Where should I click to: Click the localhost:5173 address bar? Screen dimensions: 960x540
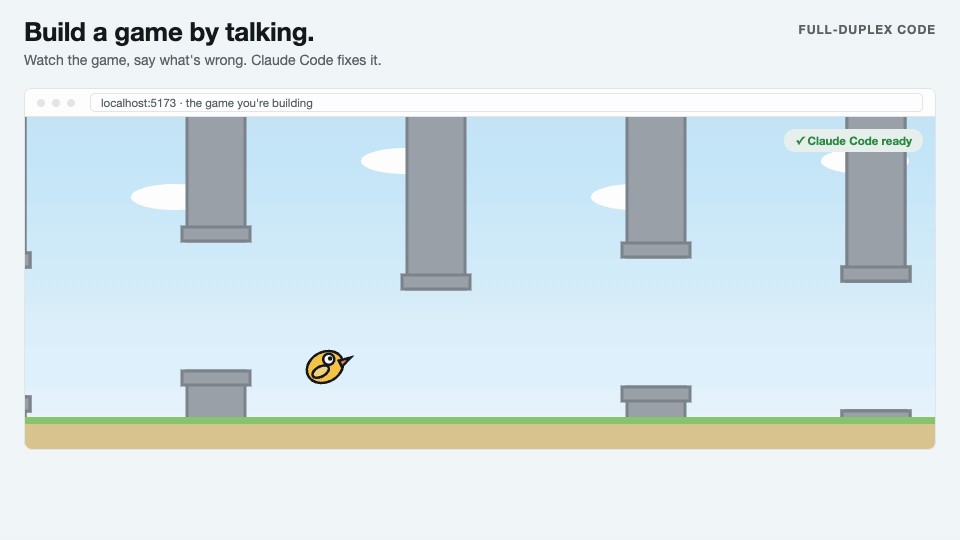pyautogui.click(x=506, y=103)
